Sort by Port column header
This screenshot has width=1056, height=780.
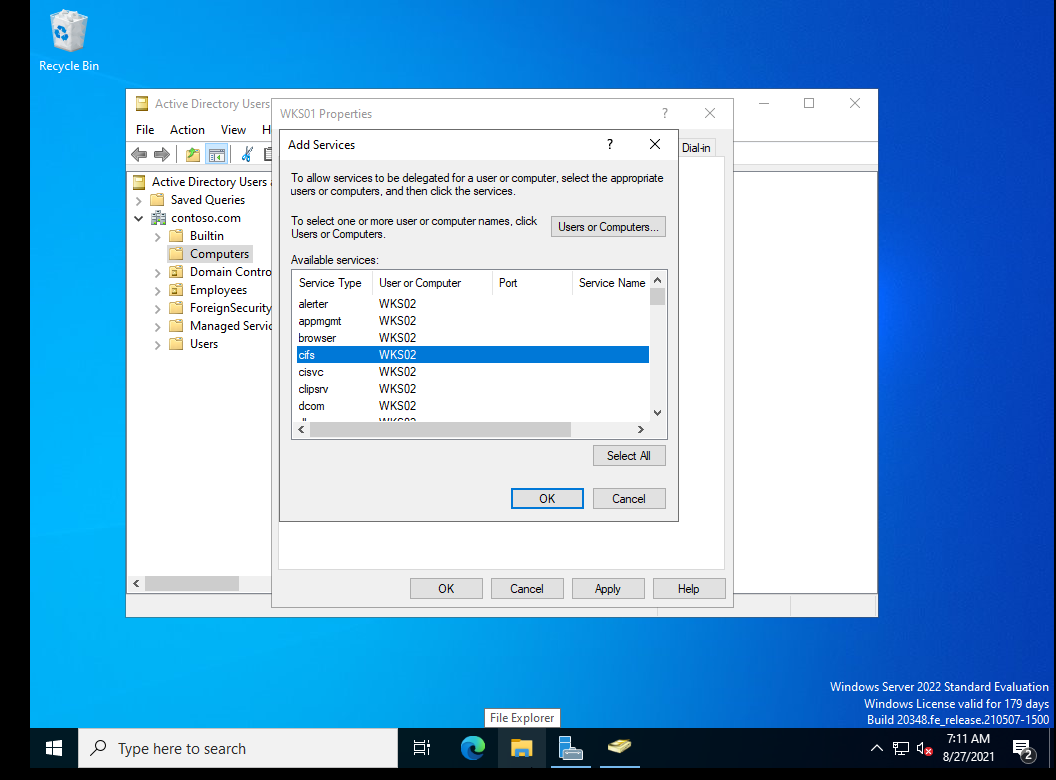click(532, 283)
